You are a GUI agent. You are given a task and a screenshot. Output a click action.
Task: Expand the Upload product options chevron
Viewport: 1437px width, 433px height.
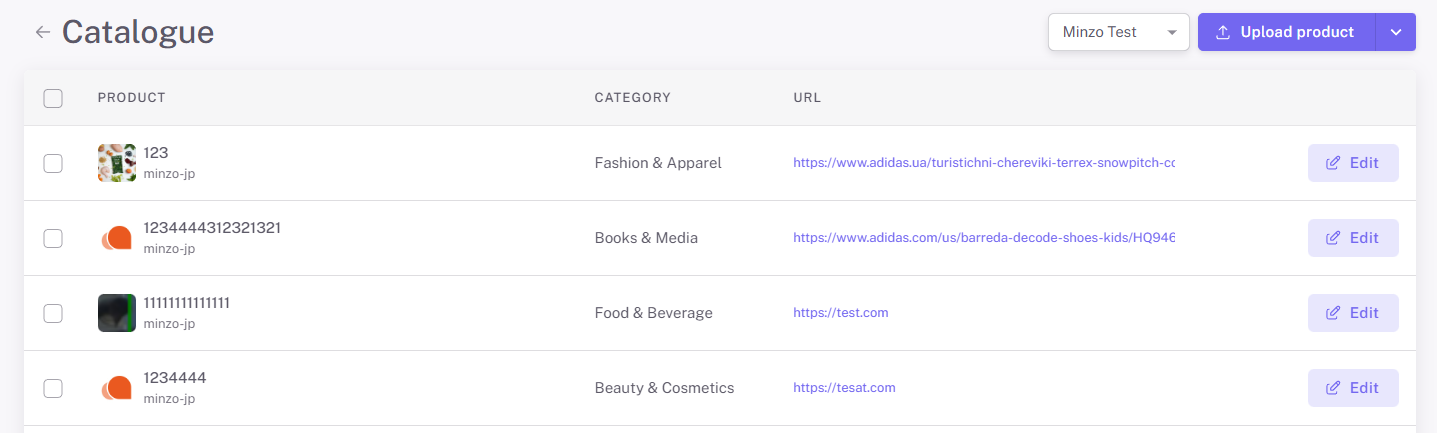[1396, 32]
